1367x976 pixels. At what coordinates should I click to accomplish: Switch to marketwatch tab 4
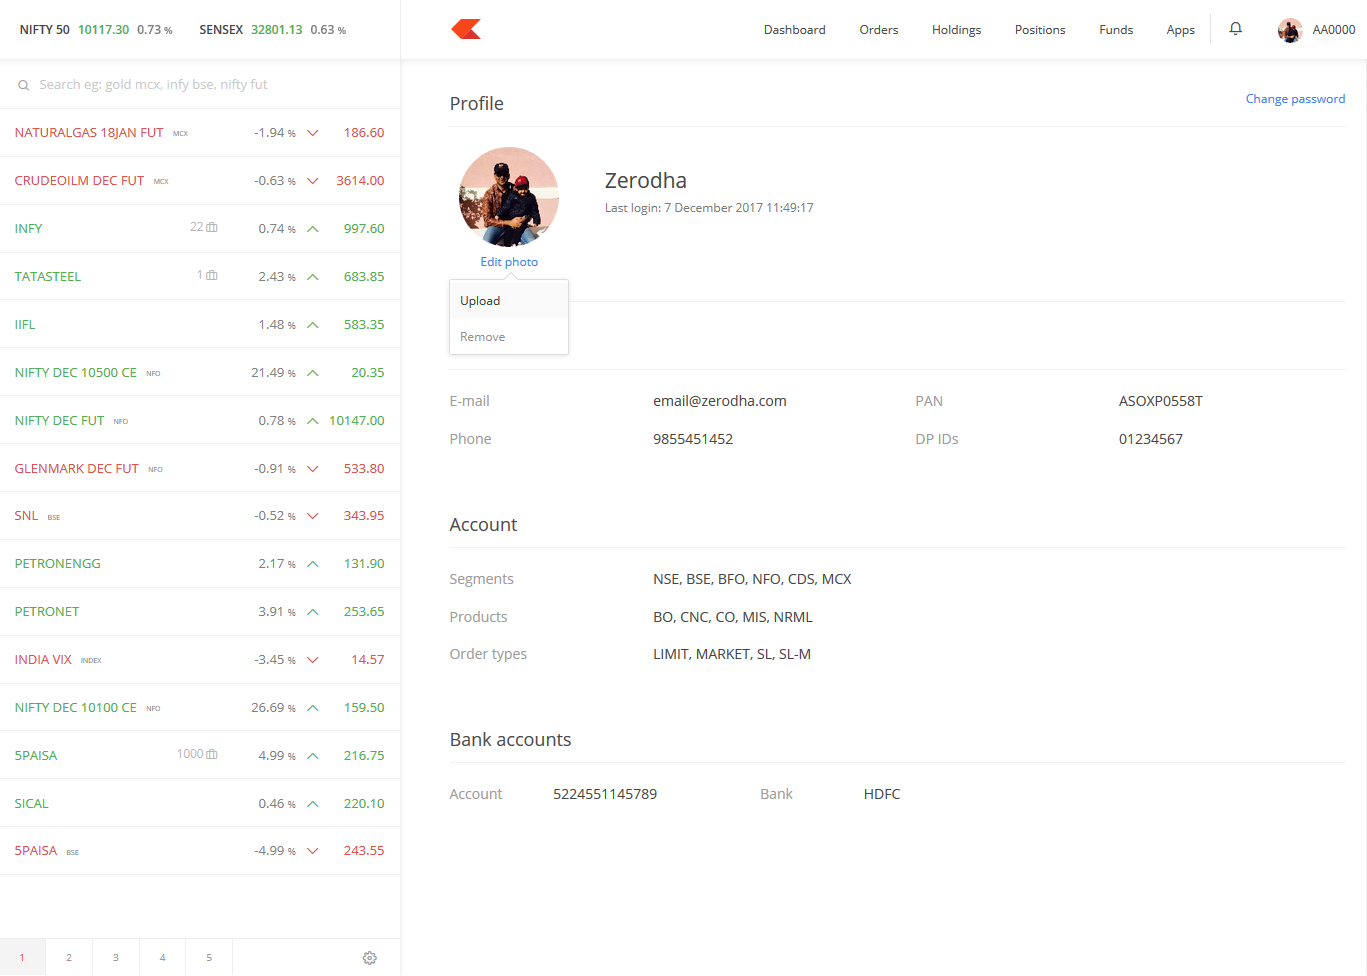[x=162, y=958]
